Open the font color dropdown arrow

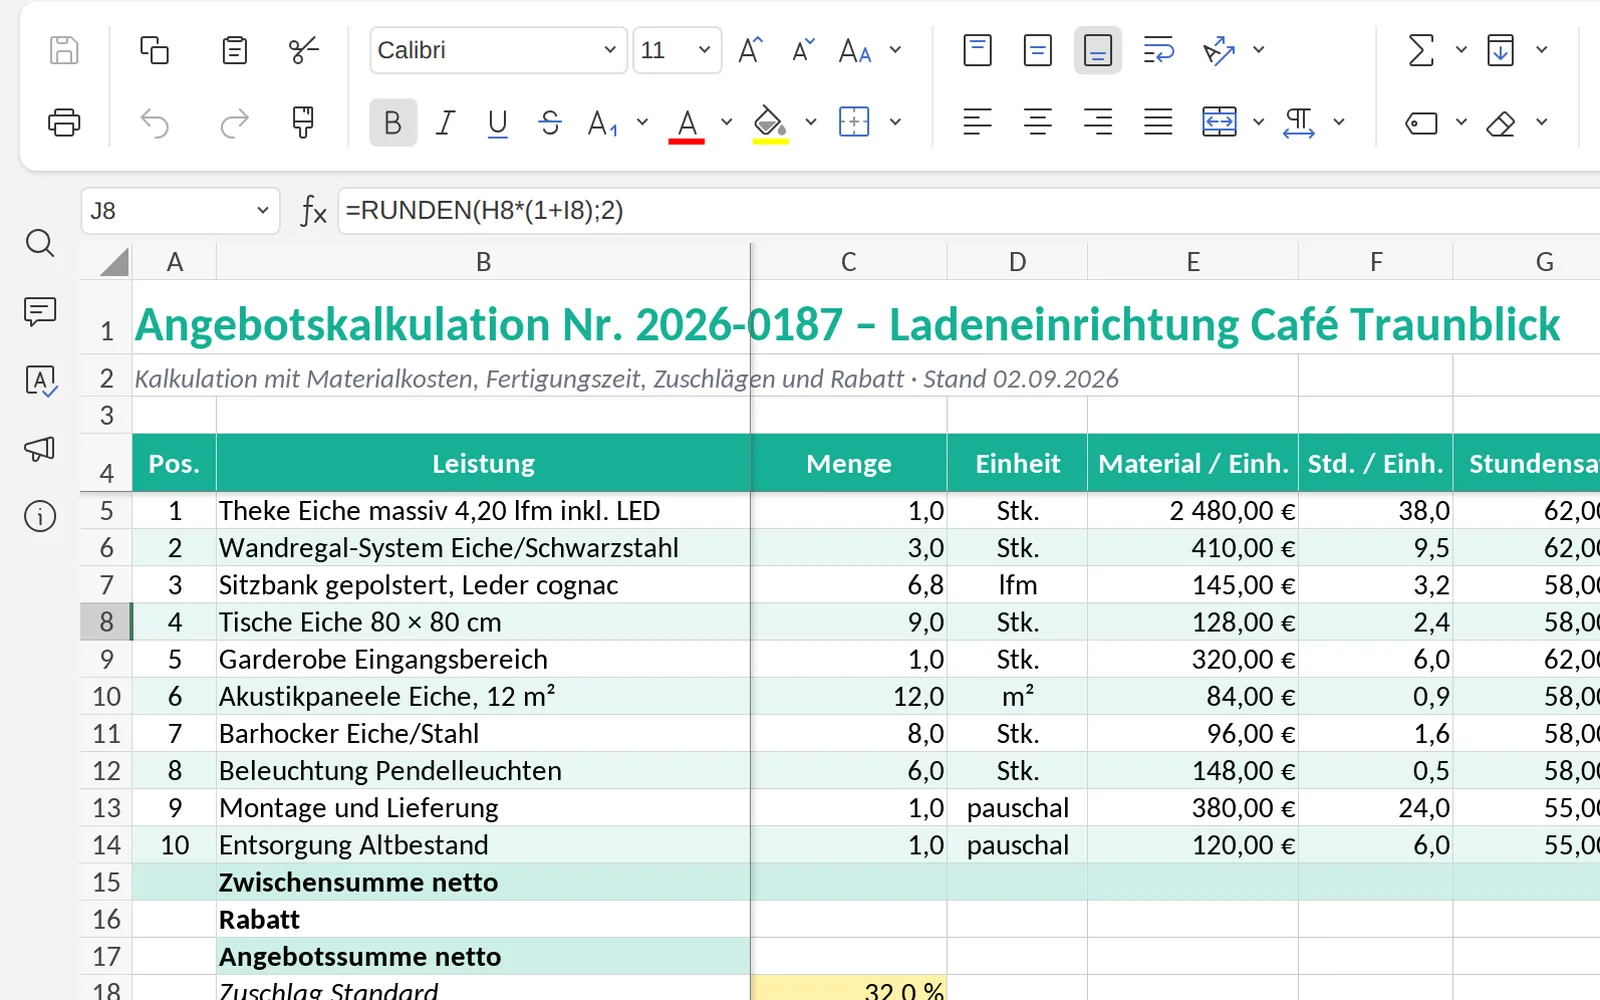coord(727,122)
